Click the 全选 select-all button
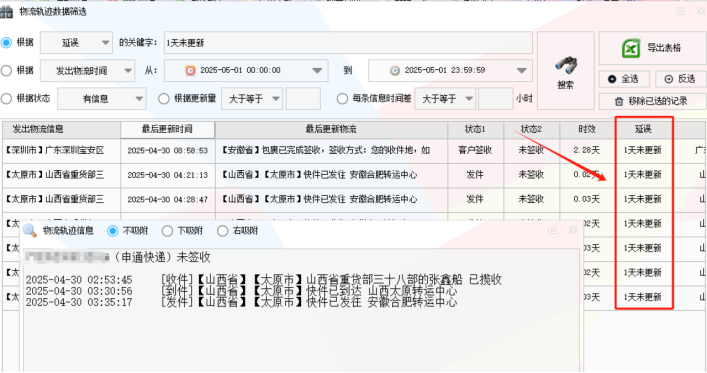707x373 pixels. (624, 79)
